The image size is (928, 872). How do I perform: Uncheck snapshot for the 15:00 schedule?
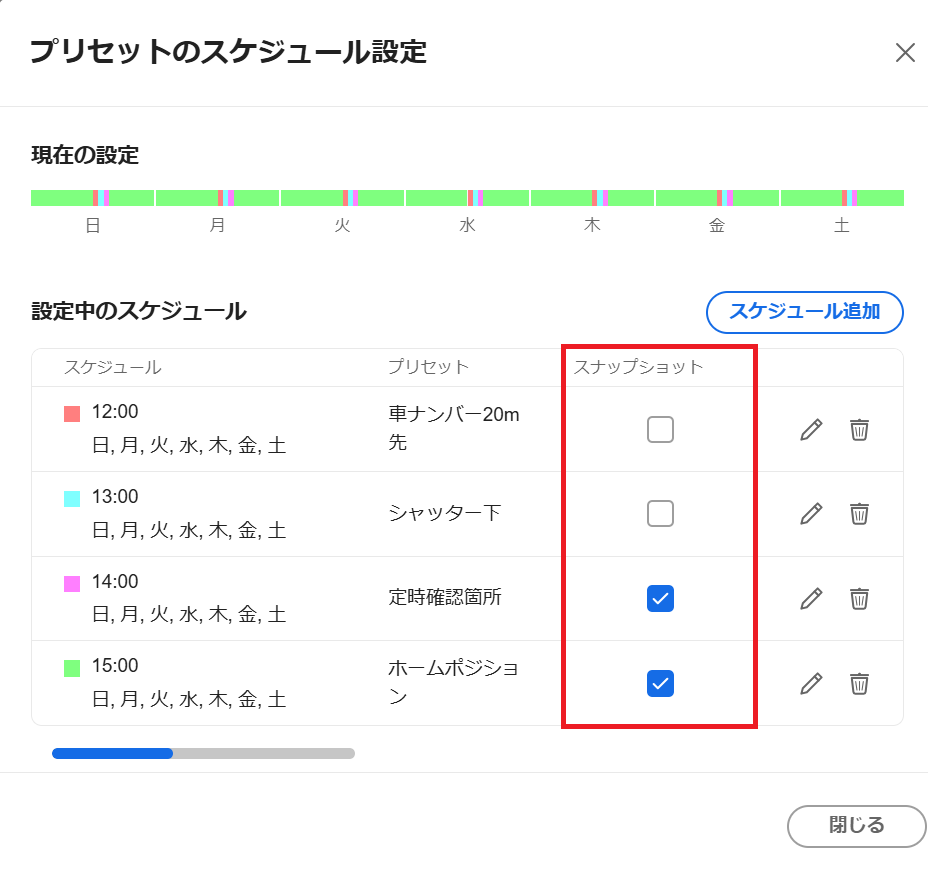pos(660,684)
